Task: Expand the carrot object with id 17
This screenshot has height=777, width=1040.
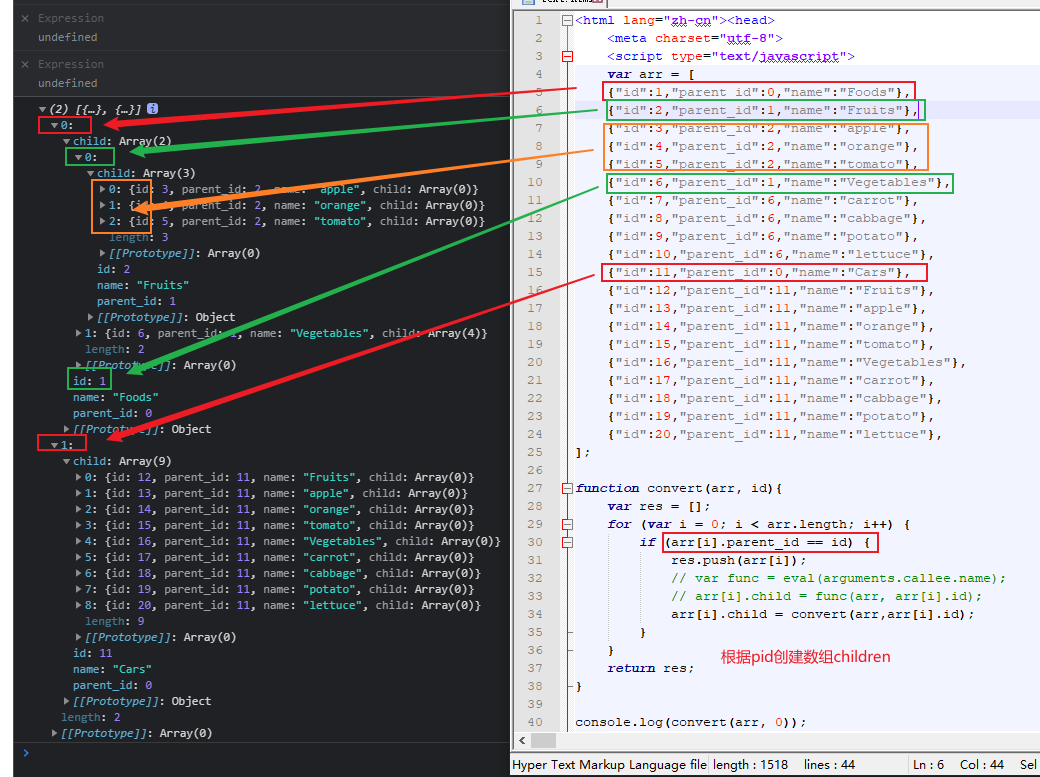Action: pos(78,557)
